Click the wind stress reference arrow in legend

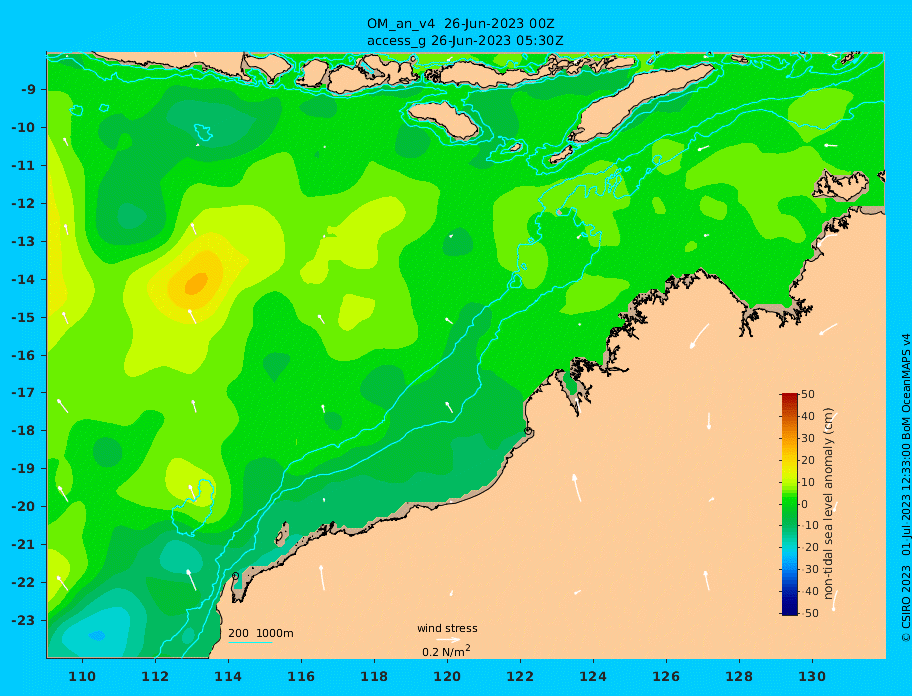pyautogui.click(x=448, y=640)
